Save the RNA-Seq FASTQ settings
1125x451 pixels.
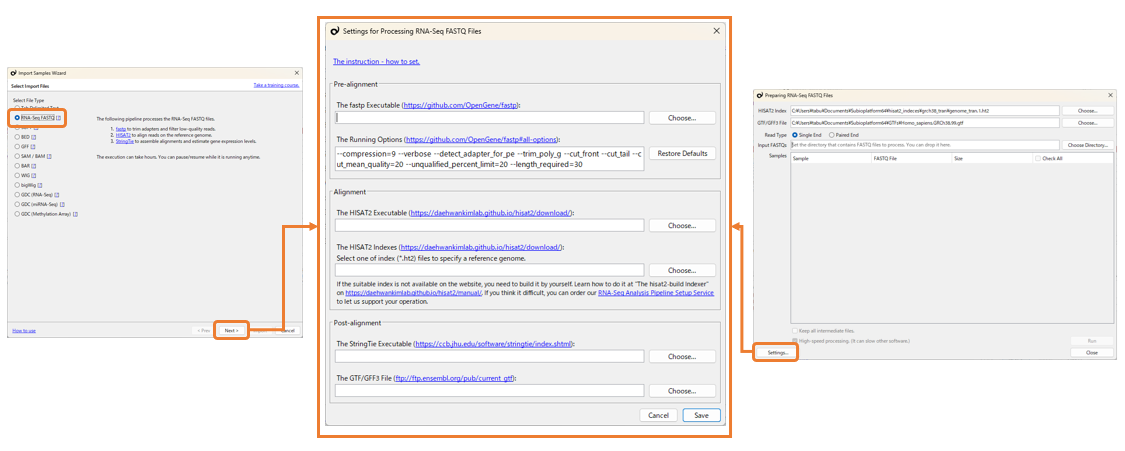point(702,415)
